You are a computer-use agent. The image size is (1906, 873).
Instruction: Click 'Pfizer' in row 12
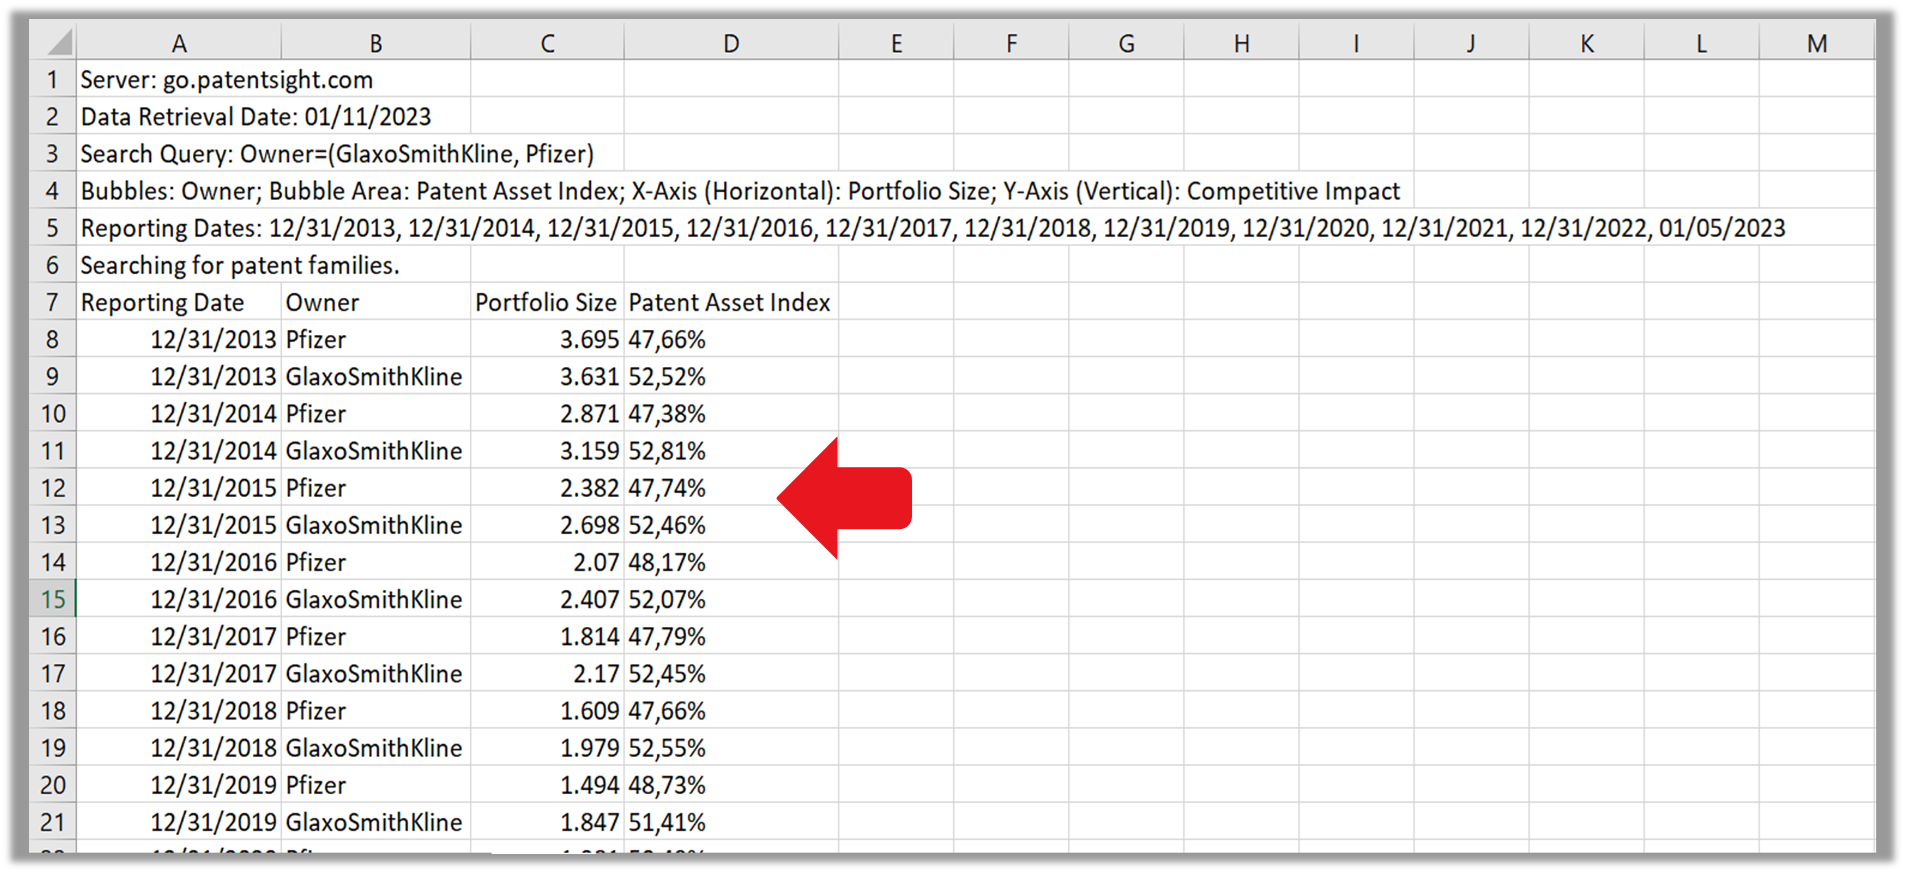point(376,488)
